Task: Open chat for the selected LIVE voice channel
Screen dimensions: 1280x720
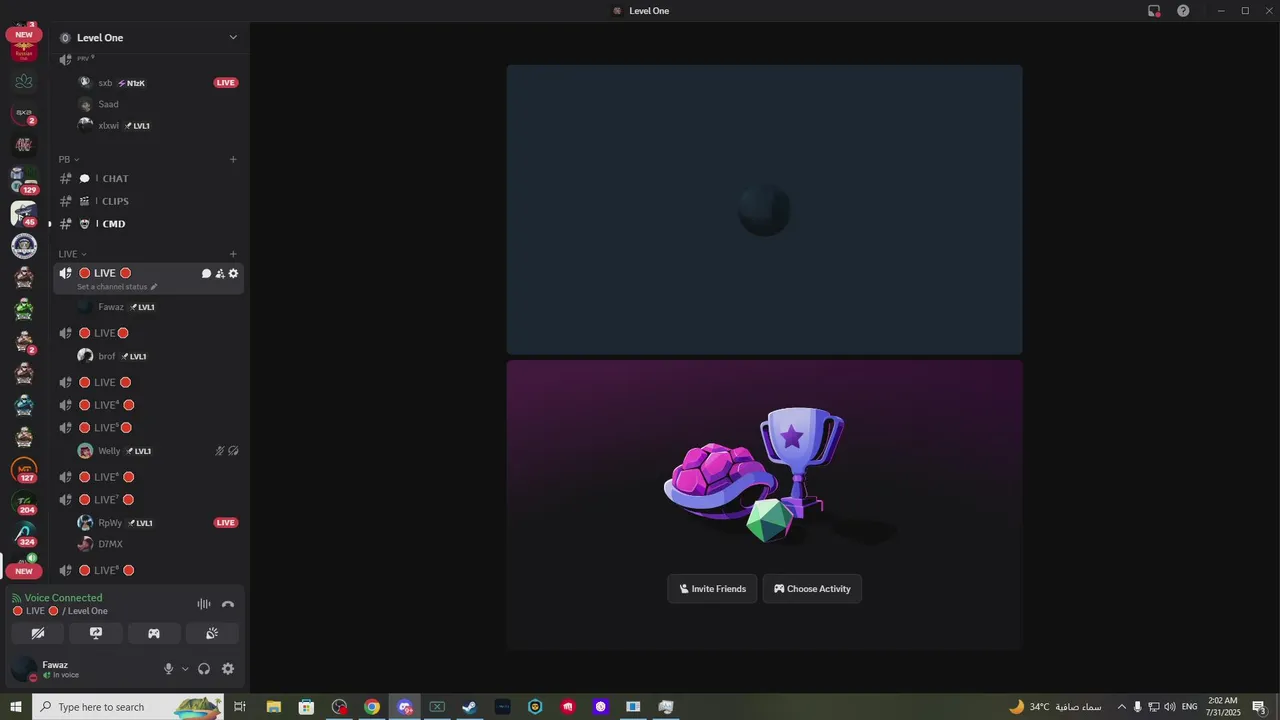Action: pos(206,273)
